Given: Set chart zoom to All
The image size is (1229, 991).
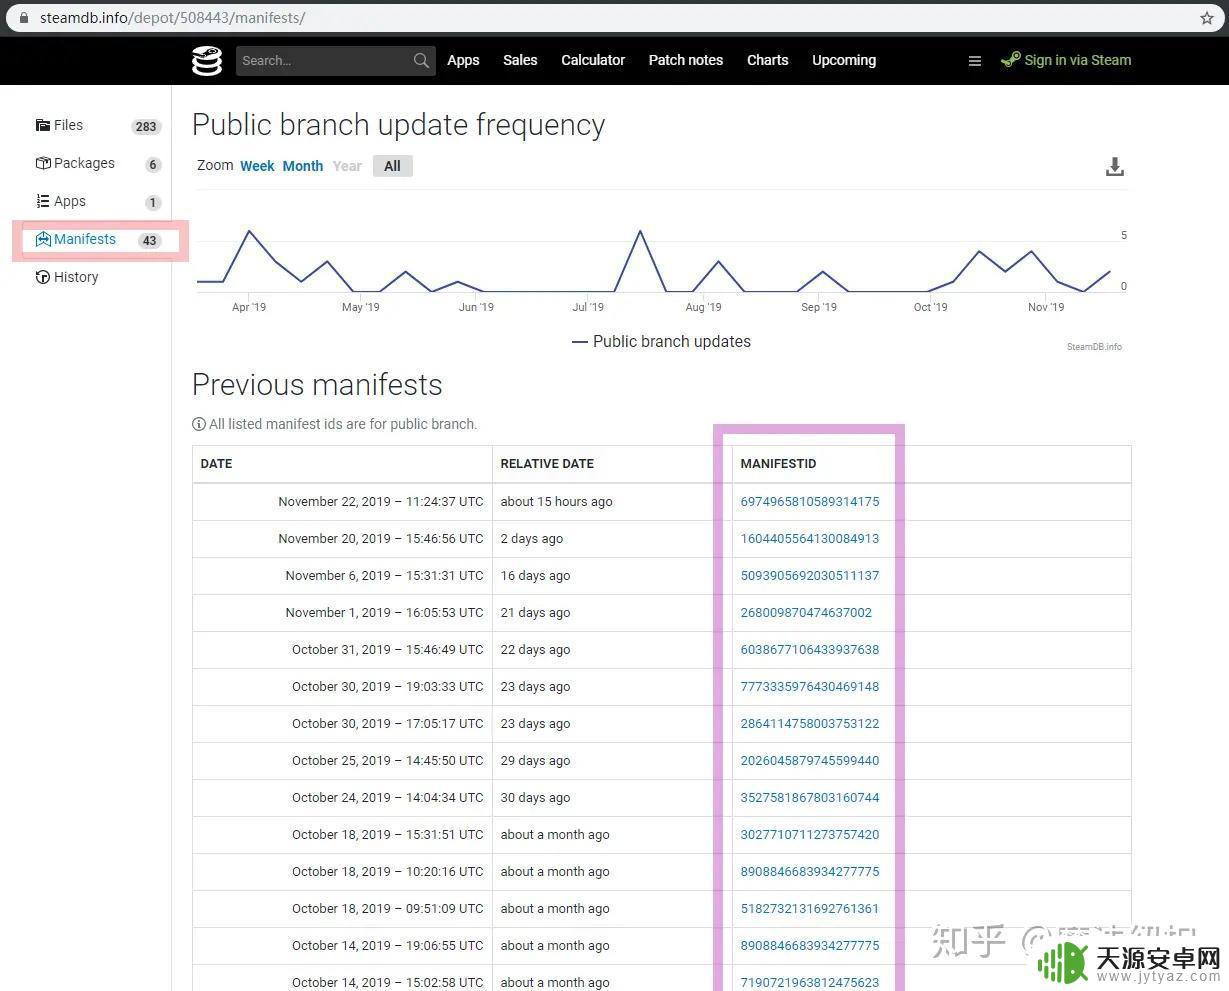Looking at the screenshot, I should pos(392,166).
